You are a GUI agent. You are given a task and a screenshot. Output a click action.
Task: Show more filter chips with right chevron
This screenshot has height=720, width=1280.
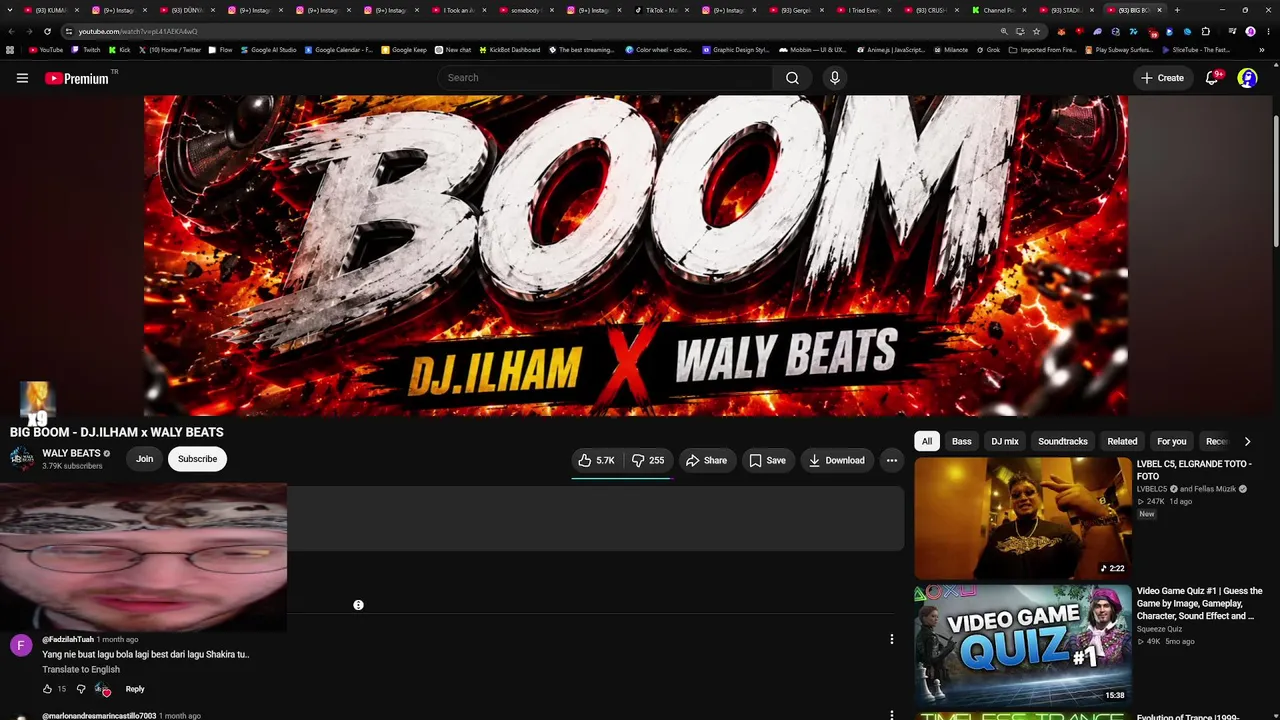pos(1247,441)
